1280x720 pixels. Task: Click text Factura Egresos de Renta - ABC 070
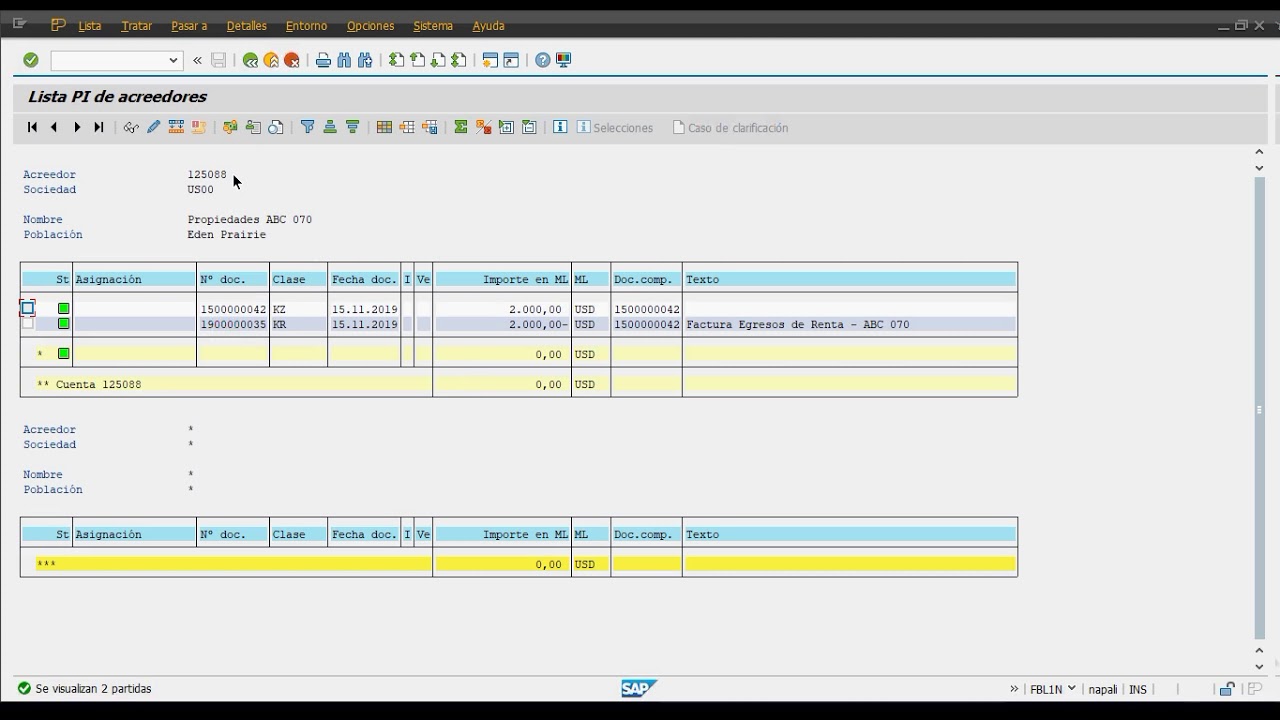coord(798,325)
